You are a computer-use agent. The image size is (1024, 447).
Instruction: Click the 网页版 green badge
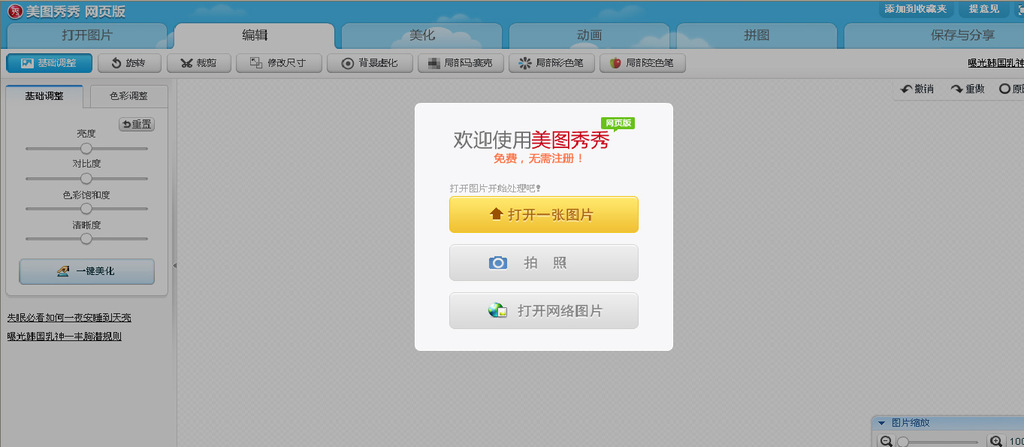[618, 123]
